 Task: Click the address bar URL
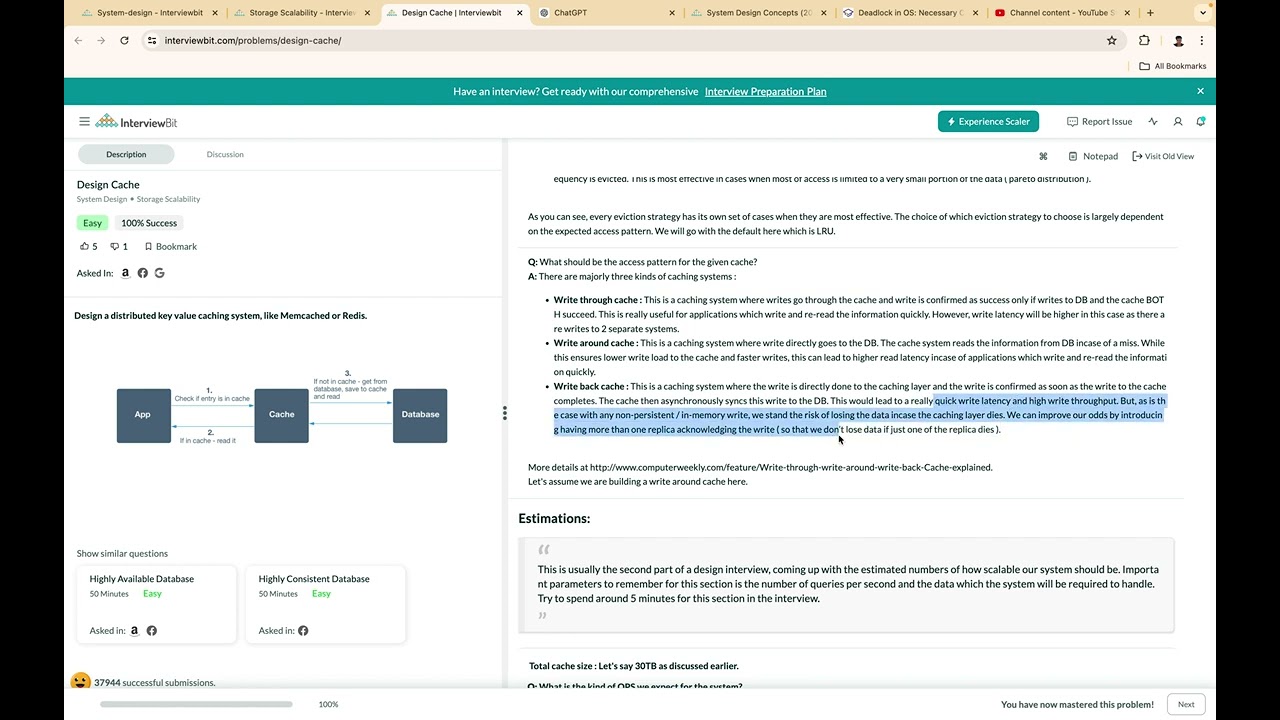[253, 41]
